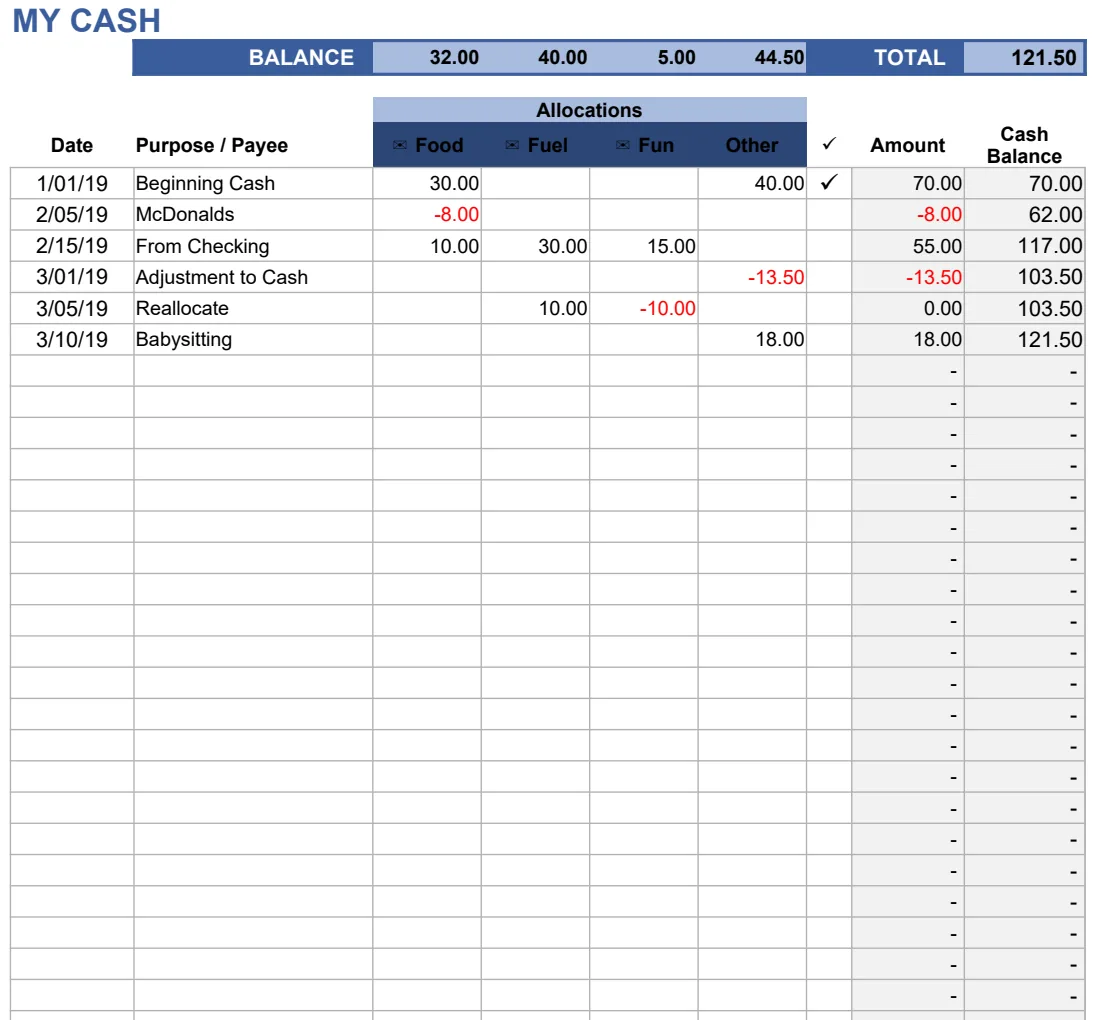The height and width of the screenshot is (1020, 1095).
Task: Select Amount 70.00 in Beginning Cash row
Action: [908, 184]
